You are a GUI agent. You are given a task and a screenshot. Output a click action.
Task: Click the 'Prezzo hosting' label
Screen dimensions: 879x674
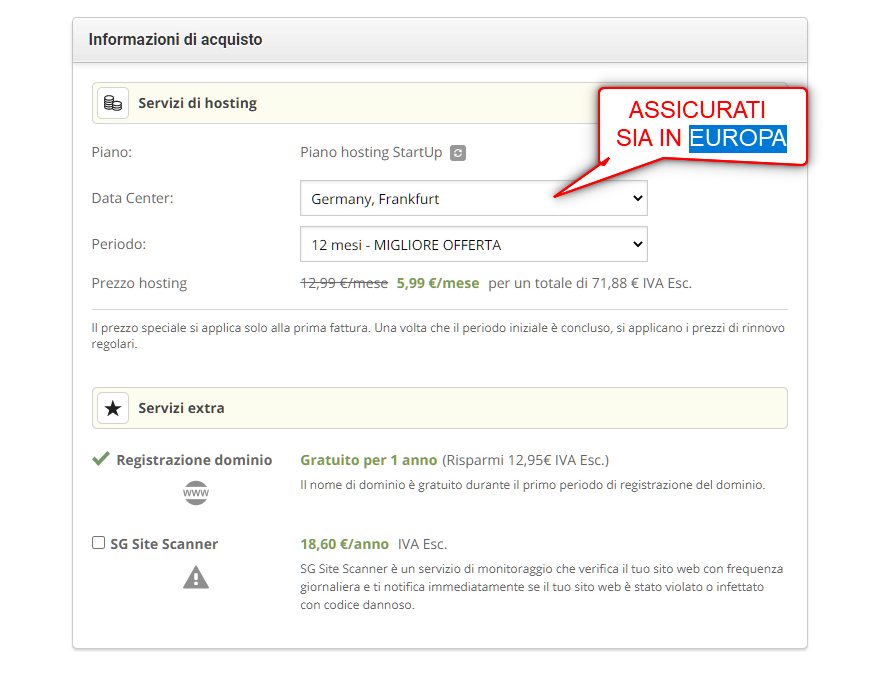(x=139, y=283)
